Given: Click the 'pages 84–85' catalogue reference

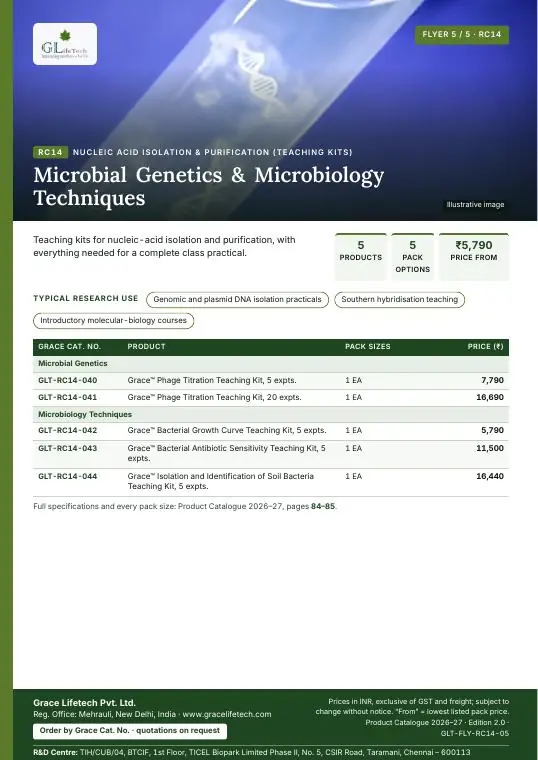Looking at the screenshot, I should 311,507.
